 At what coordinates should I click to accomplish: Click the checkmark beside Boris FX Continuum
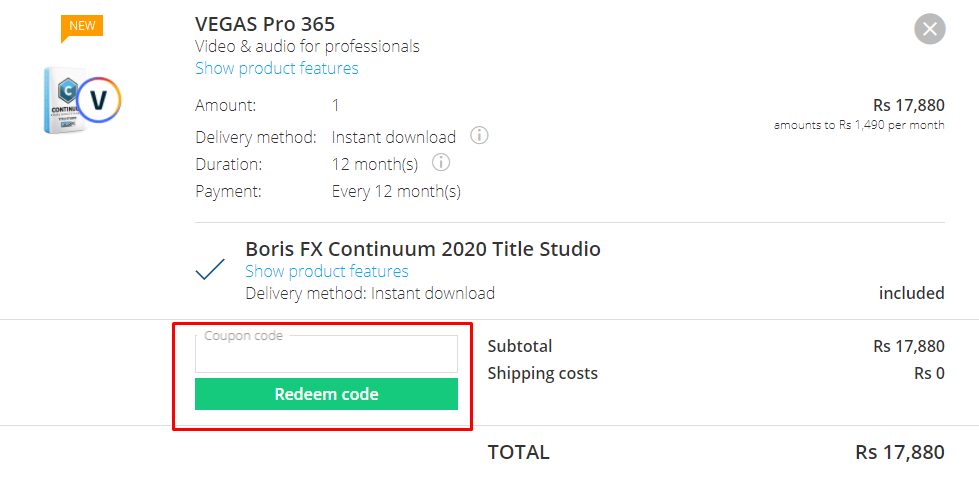pyautogui.click(x=210, y=270)
